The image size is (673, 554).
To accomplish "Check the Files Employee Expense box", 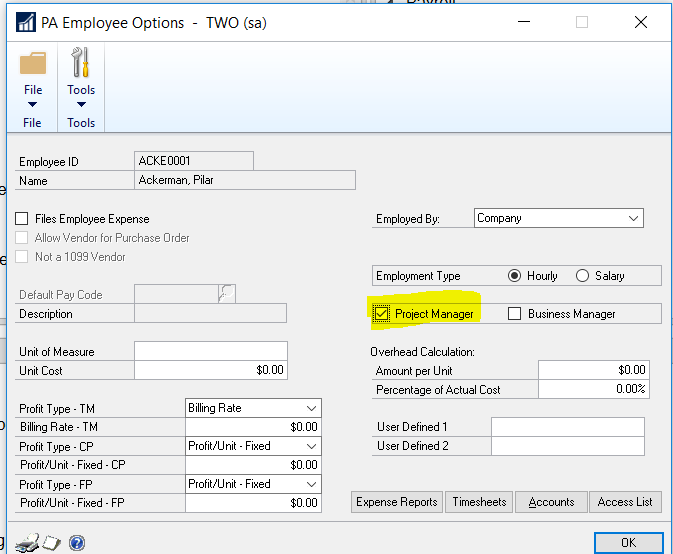I will coord(22,219).
